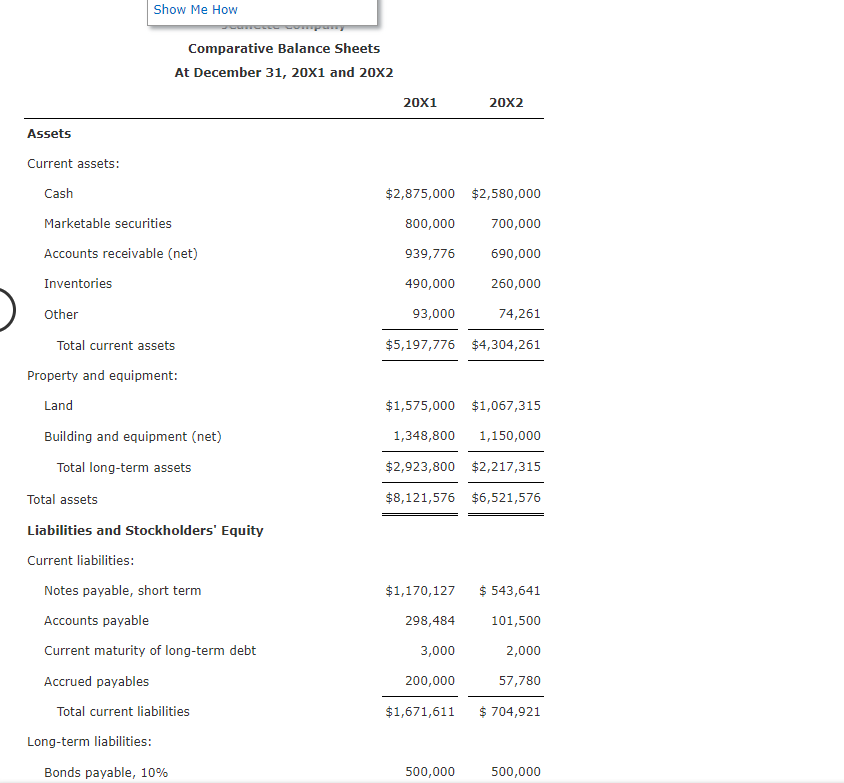This screenshot has width=844, height=783.
Task: Select Accrued payables value 57,780
Action: coord(519,681)
